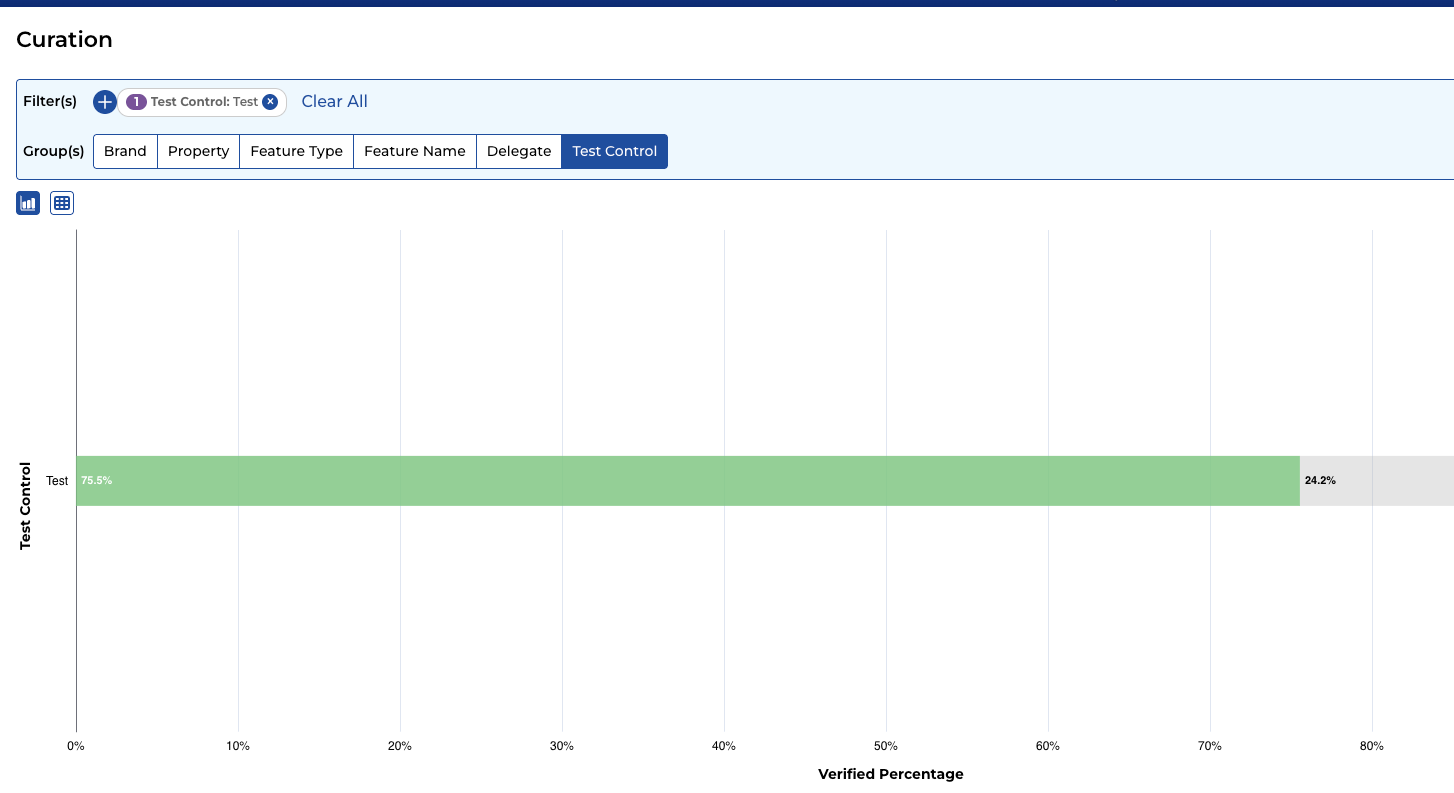Clear all filters via Clear All link
Screen dimensions: 1454x793
335,101
